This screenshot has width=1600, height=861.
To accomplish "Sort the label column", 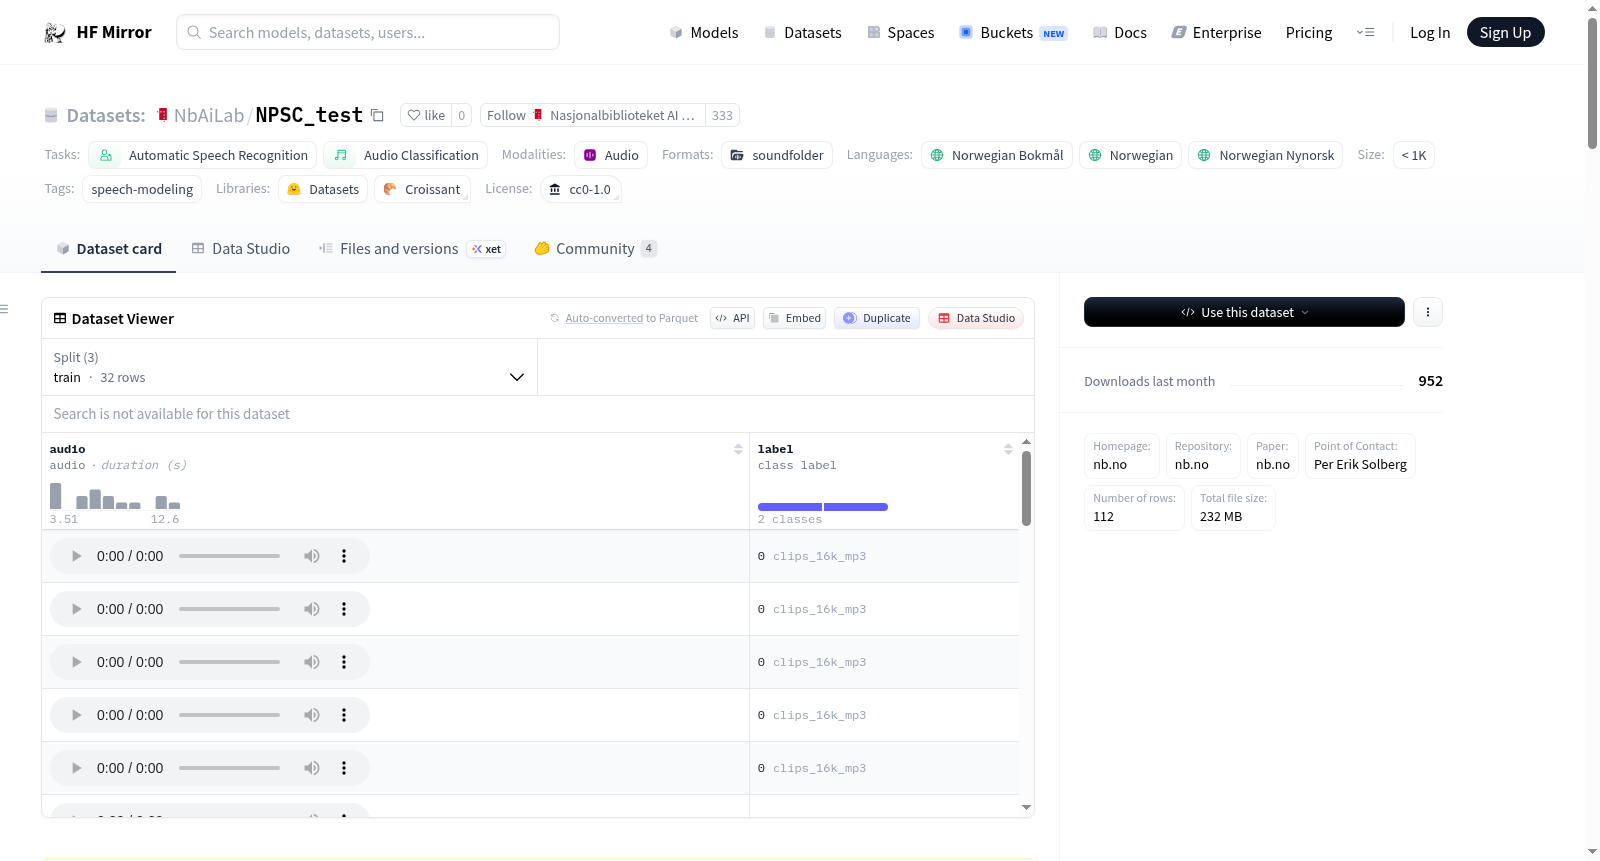I will 1008,449.
